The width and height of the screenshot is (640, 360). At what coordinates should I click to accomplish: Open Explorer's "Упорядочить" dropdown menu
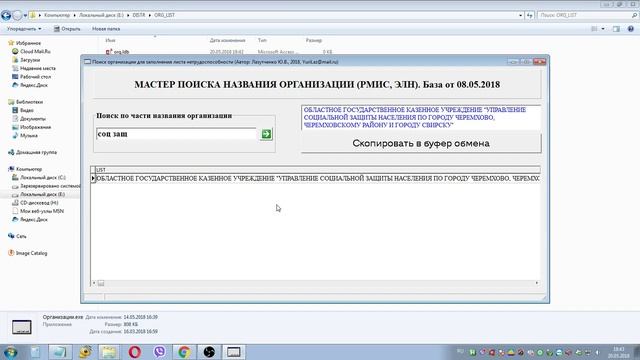coord(24,29)
